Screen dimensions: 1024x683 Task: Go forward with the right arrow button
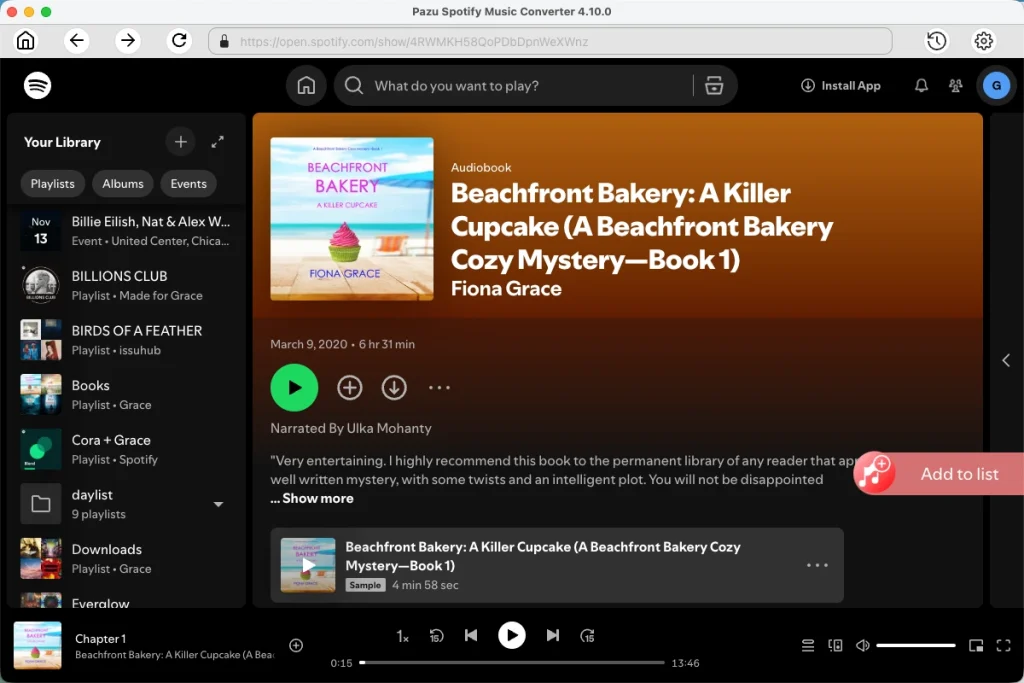pos(127,40)
